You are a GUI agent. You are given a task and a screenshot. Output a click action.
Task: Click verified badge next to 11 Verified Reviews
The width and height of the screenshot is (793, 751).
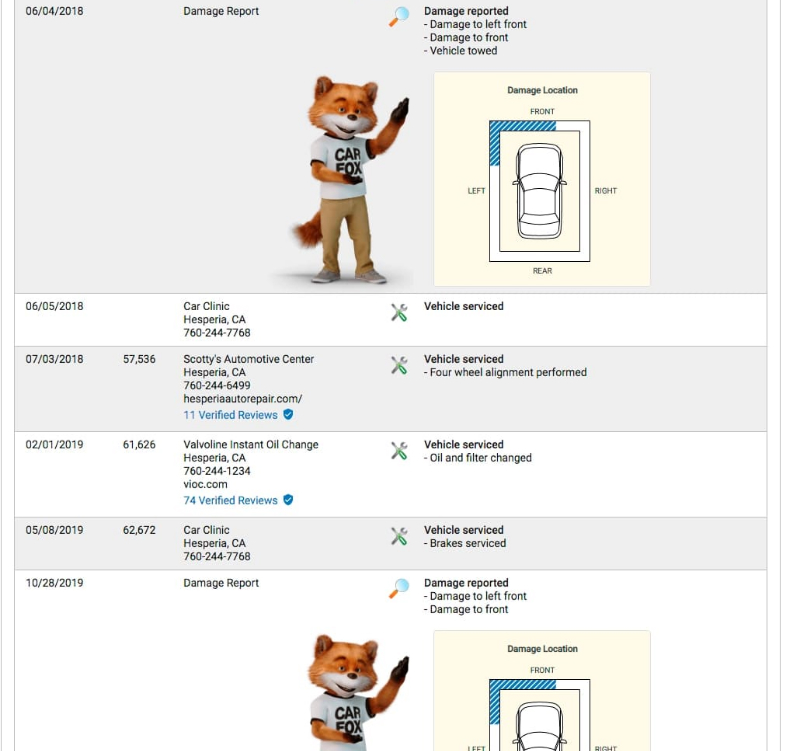click(288, 414)
